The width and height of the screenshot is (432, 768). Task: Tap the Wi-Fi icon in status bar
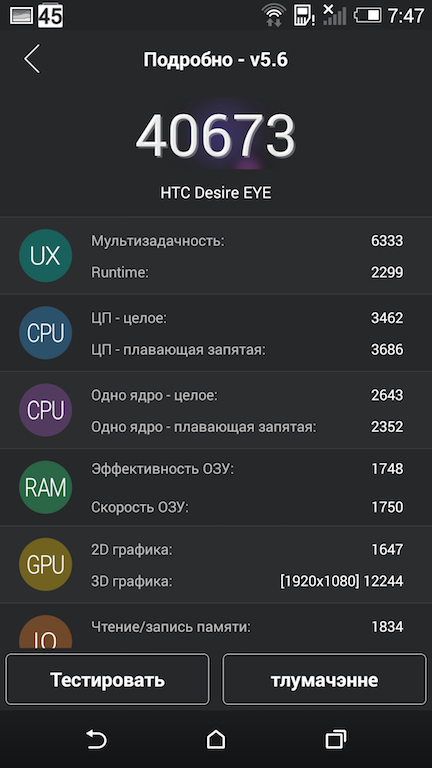[x=274, y=15]
